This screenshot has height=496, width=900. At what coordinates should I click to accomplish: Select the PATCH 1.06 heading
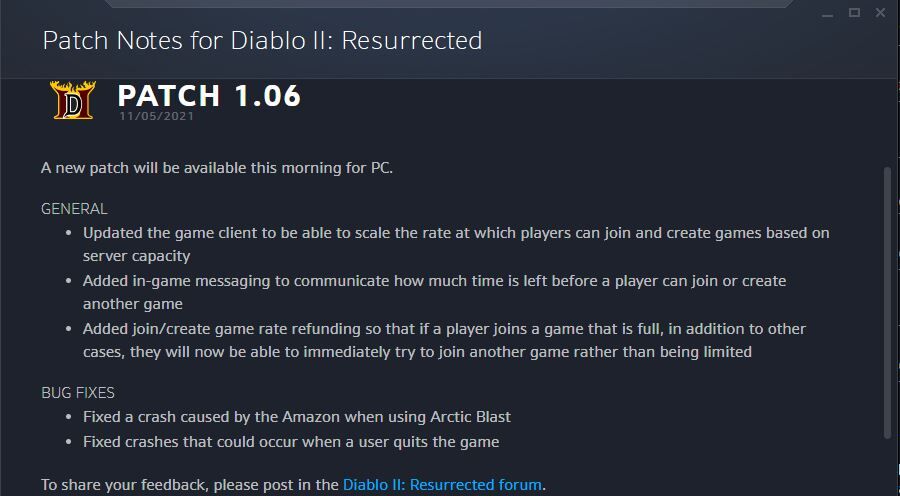(209, 95)
